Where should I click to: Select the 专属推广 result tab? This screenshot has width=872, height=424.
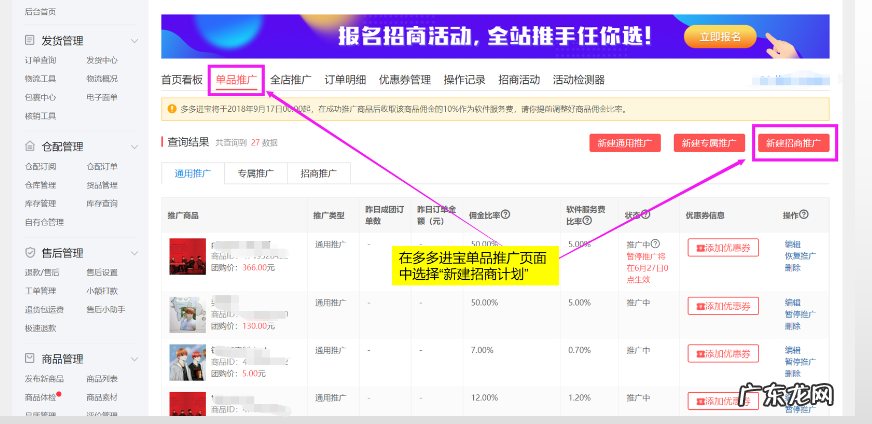click(256, 173)
